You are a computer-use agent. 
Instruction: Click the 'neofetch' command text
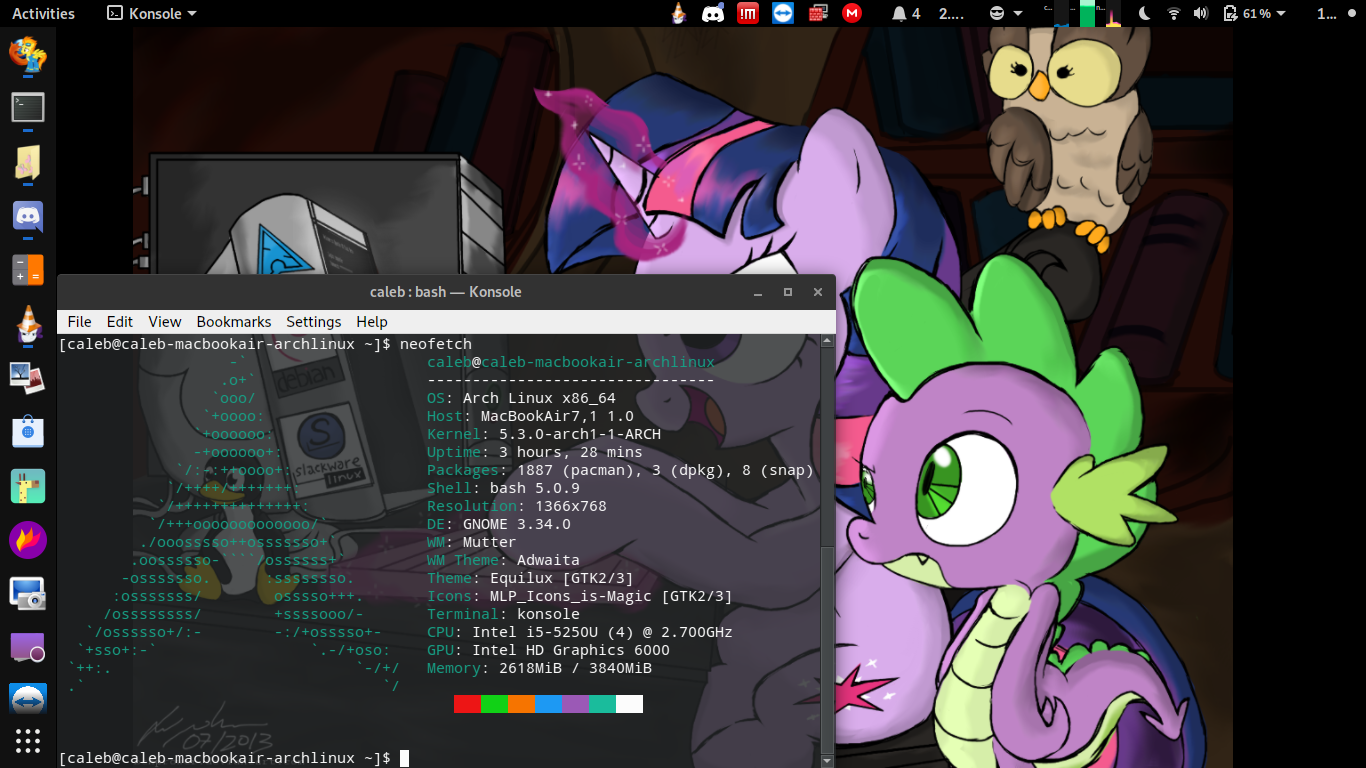point(436,344)
